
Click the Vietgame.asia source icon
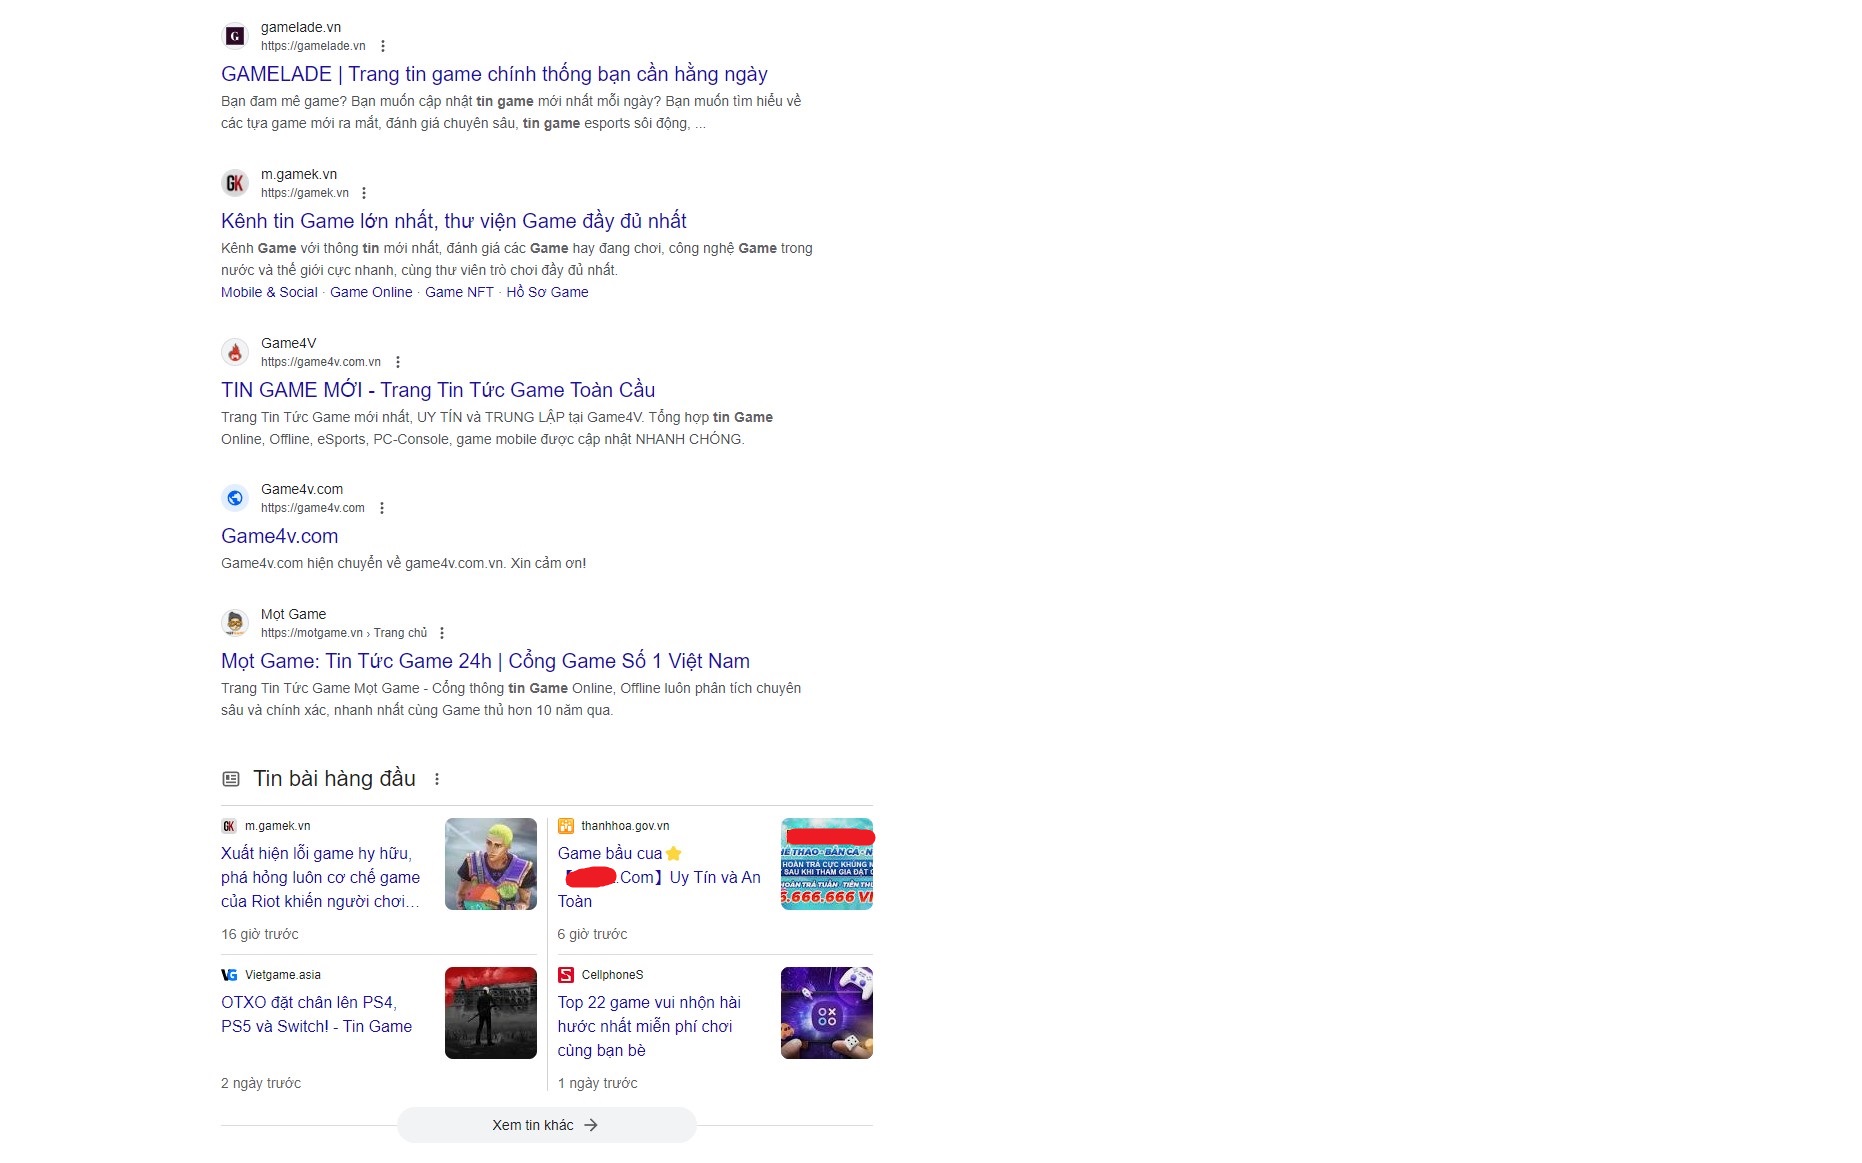229,975
